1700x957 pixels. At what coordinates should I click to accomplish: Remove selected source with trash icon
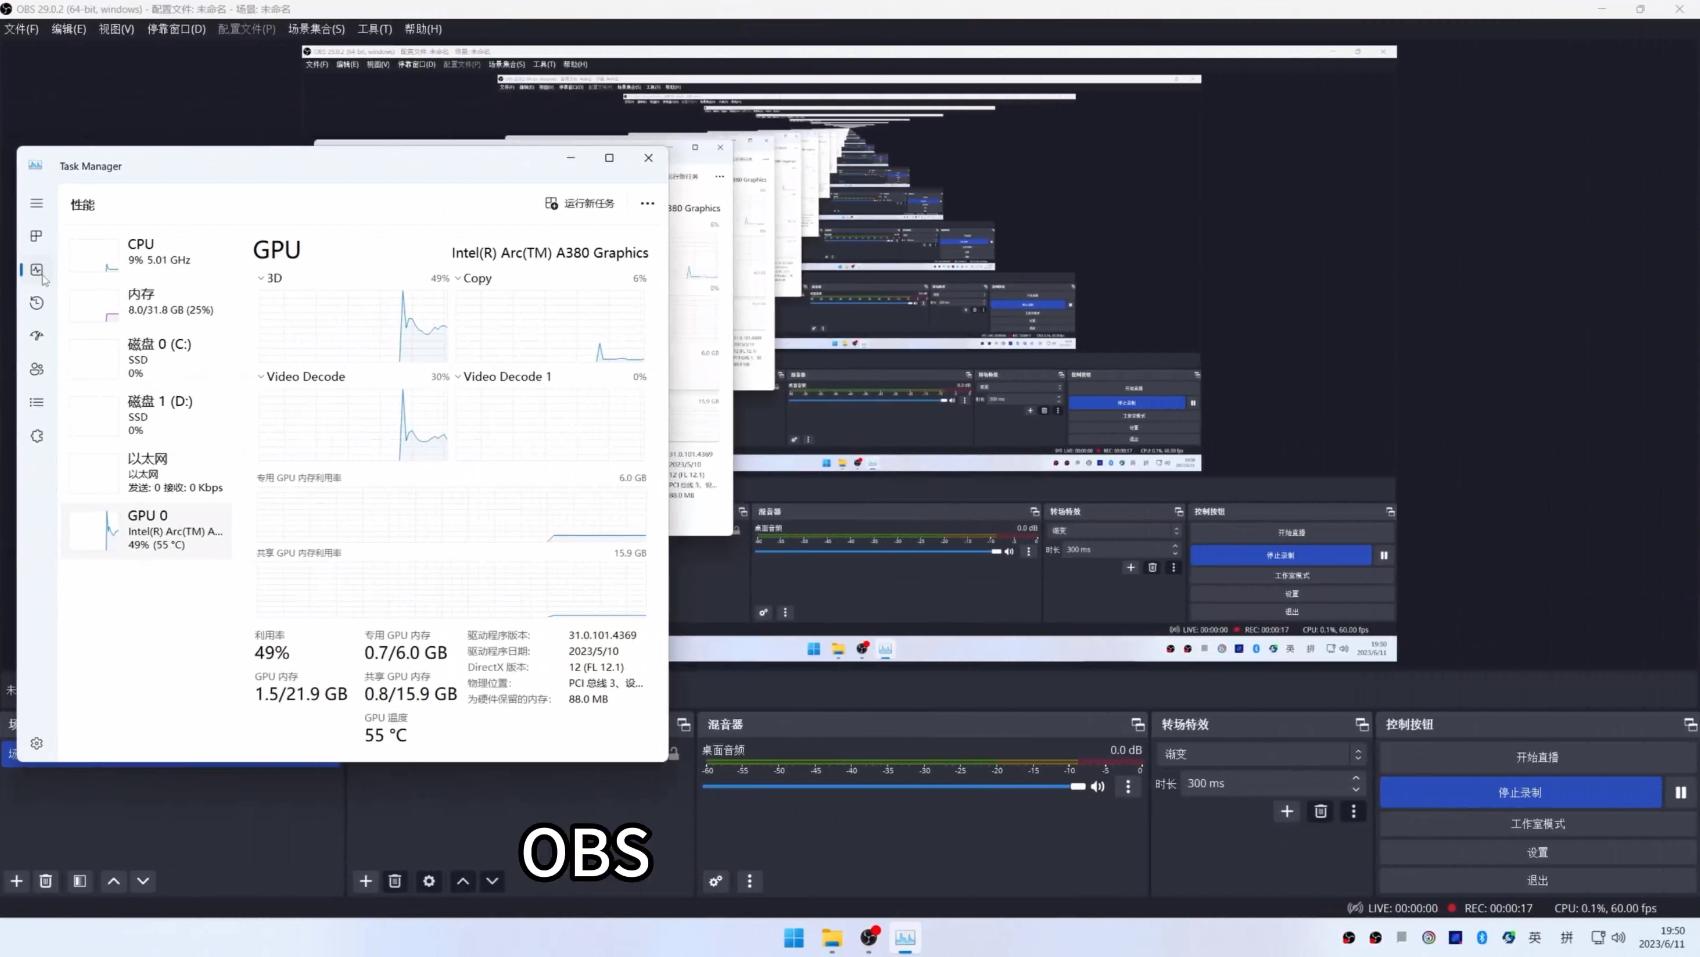[395, 881]
